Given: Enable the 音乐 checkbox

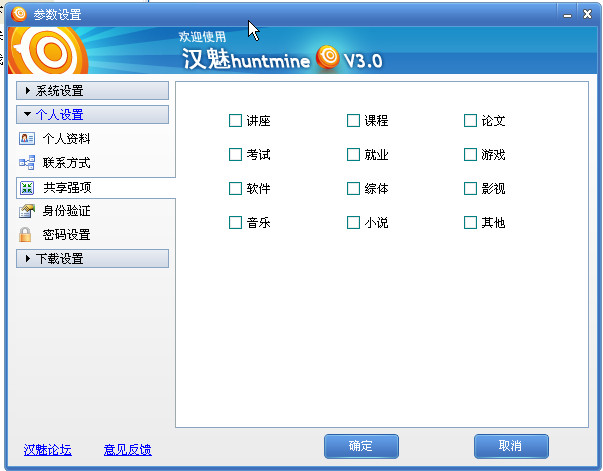Looking at the screenshot, I should point(235,222).
